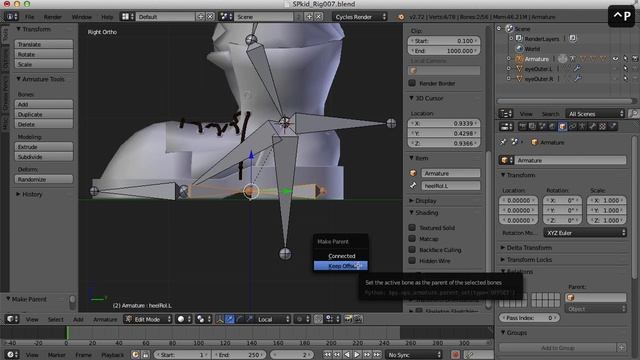Enable the Matcap checkbox
This screenshot has height=360, width=640.
click(412, 238)
